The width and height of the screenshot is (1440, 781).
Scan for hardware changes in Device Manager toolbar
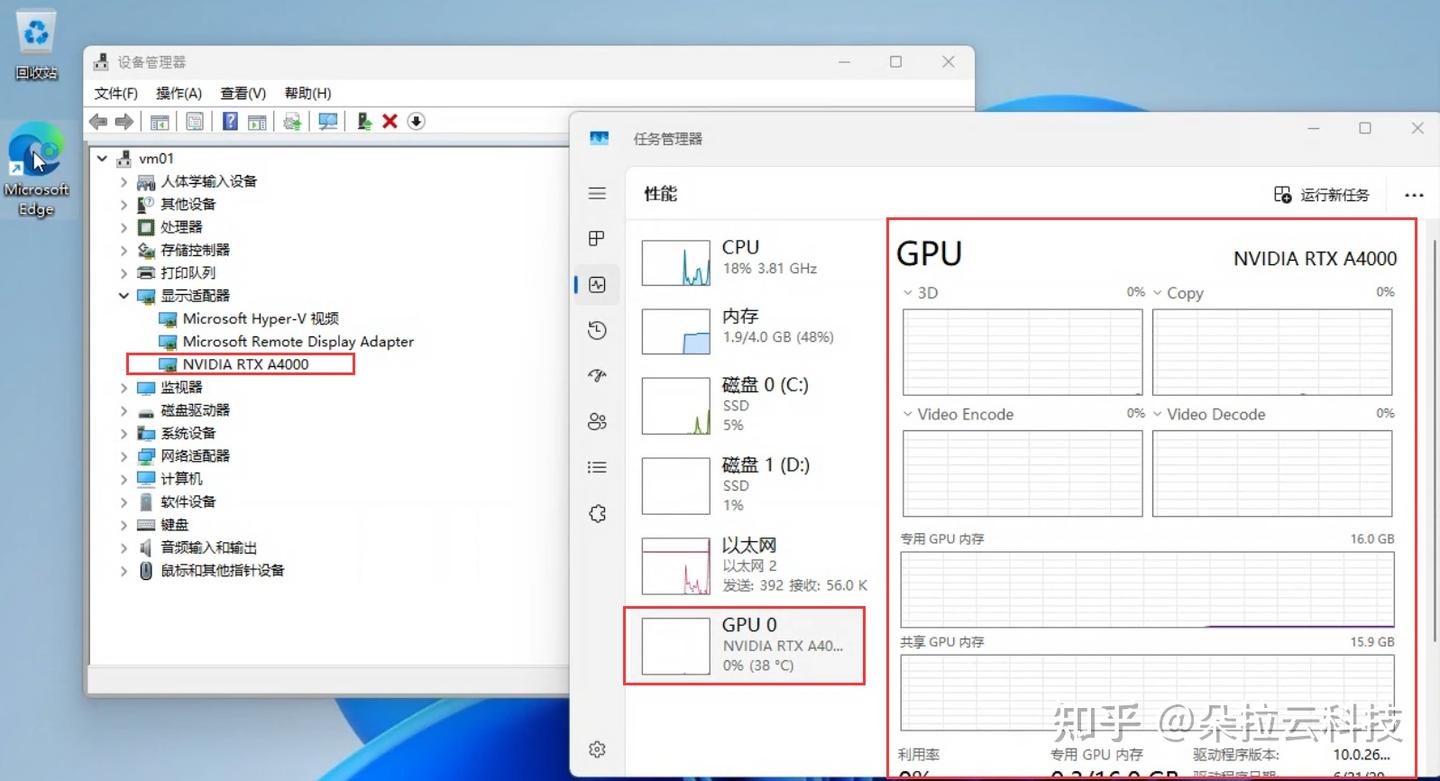point(330,121)
